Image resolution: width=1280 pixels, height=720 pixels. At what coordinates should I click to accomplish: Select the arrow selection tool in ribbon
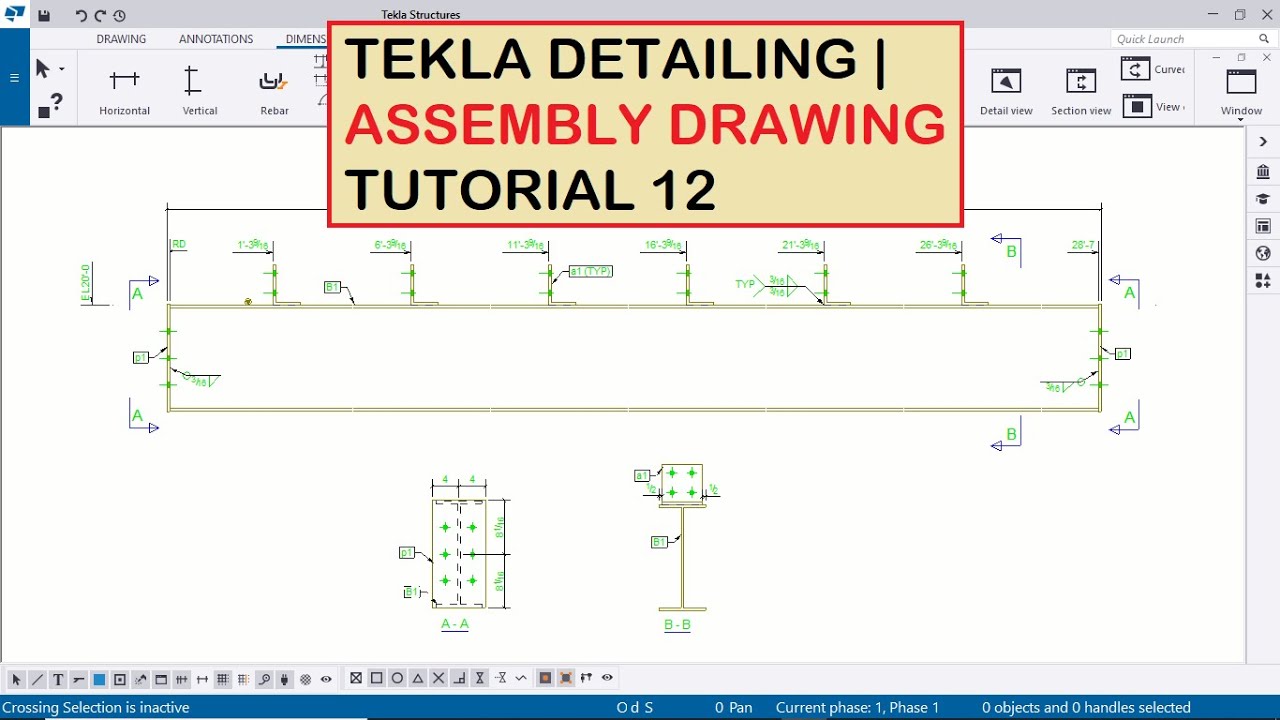tap(43, 69)
